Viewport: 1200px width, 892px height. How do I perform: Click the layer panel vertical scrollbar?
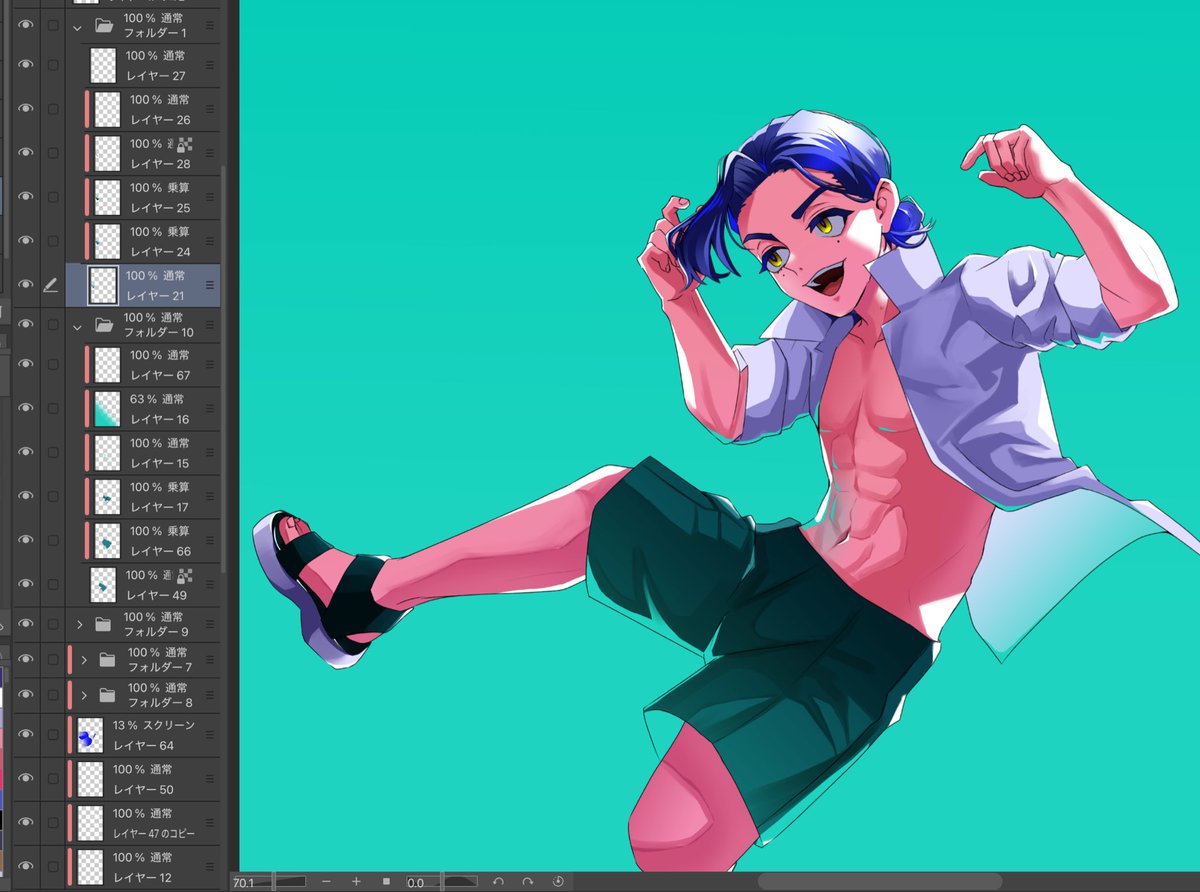coord(224,370)
